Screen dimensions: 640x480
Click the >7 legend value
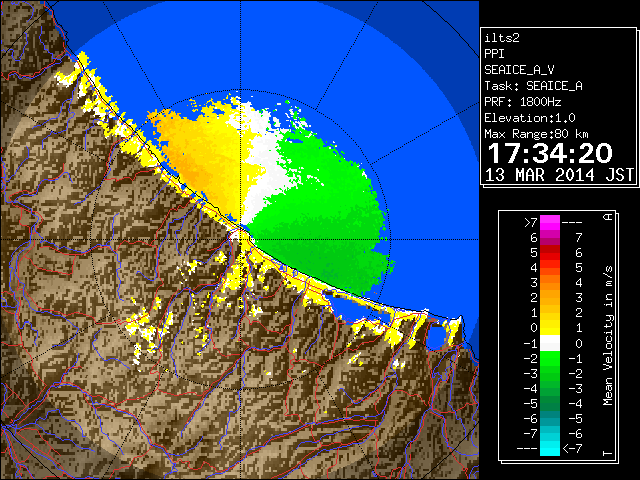coord(531,223)
